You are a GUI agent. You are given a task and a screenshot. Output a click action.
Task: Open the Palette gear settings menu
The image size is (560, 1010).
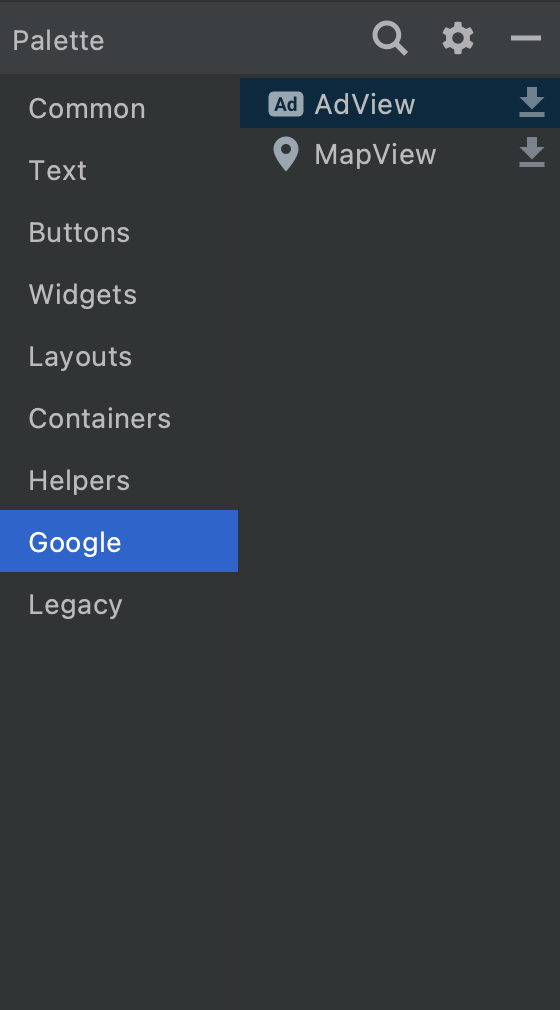point(458,39)
